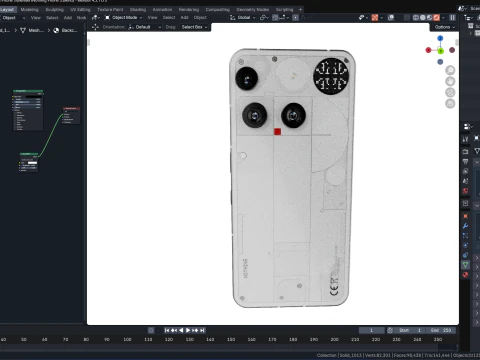Viewport: 480px width, 360px height.
Task: Open the Material properties tab
Action: 466,275
